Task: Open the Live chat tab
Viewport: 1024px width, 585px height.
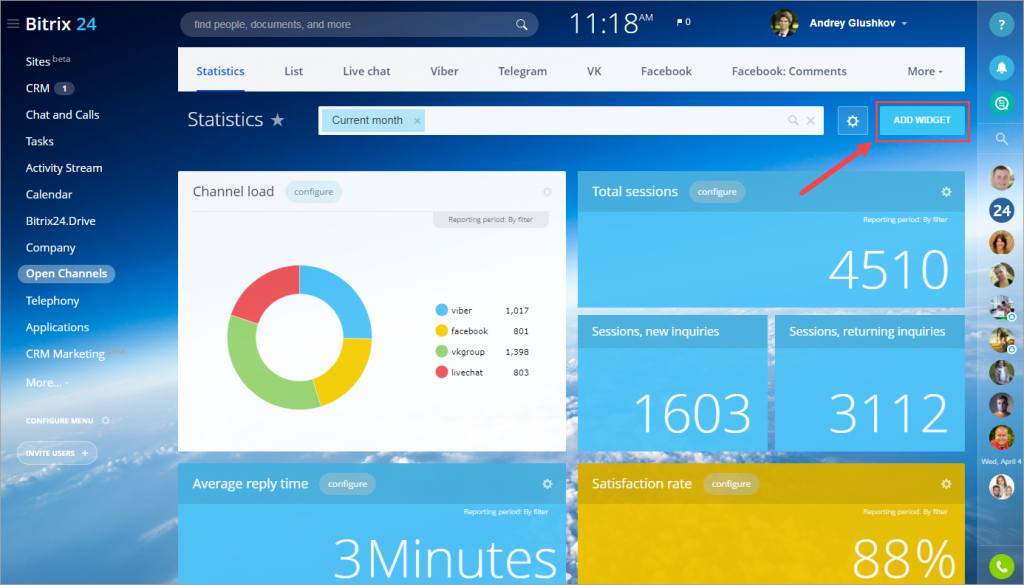Action: (366, 71)
